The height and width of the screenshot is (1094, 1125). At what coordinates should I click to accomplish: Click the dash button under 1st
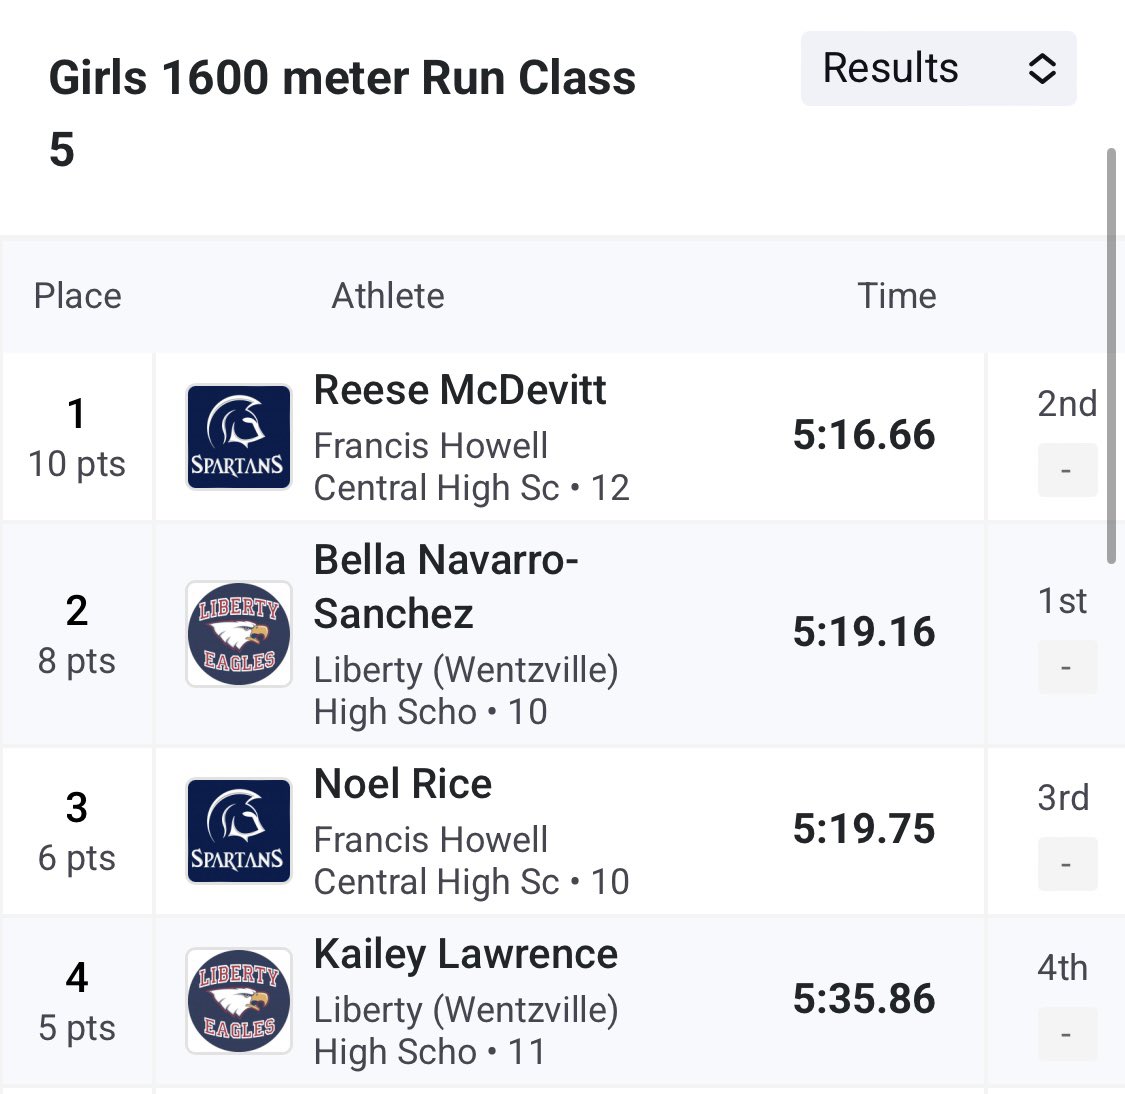pos(1066,667)
